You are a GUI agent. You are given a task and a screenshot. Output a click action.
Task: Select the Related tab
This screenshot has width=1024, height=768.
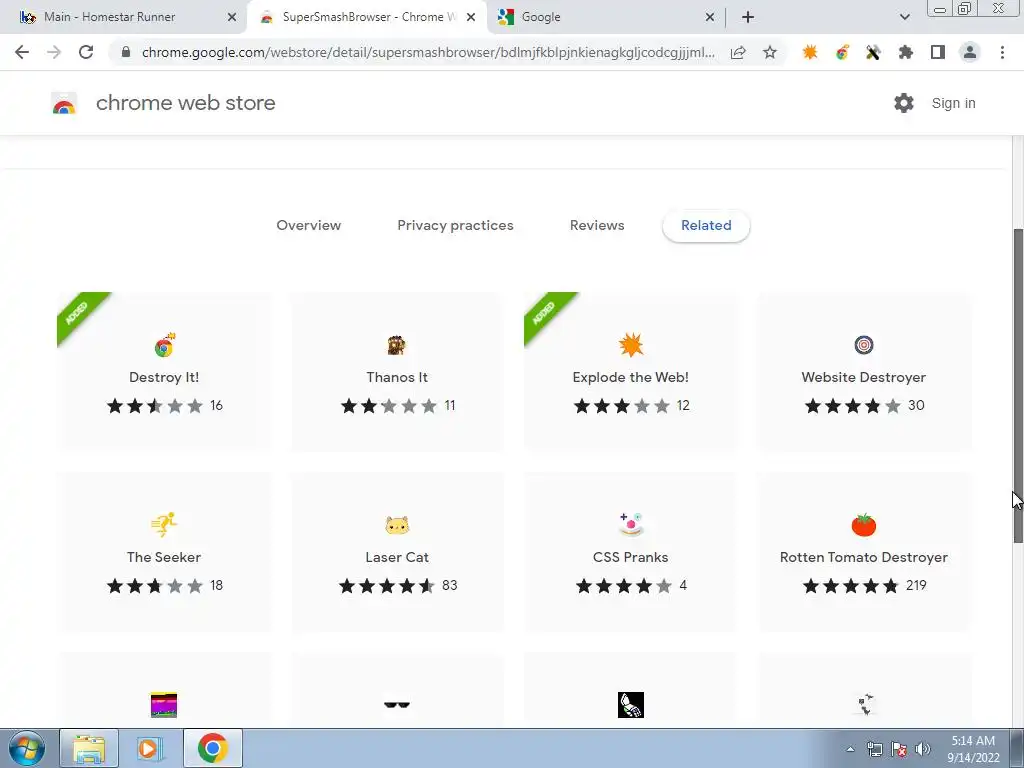[706, 225]
